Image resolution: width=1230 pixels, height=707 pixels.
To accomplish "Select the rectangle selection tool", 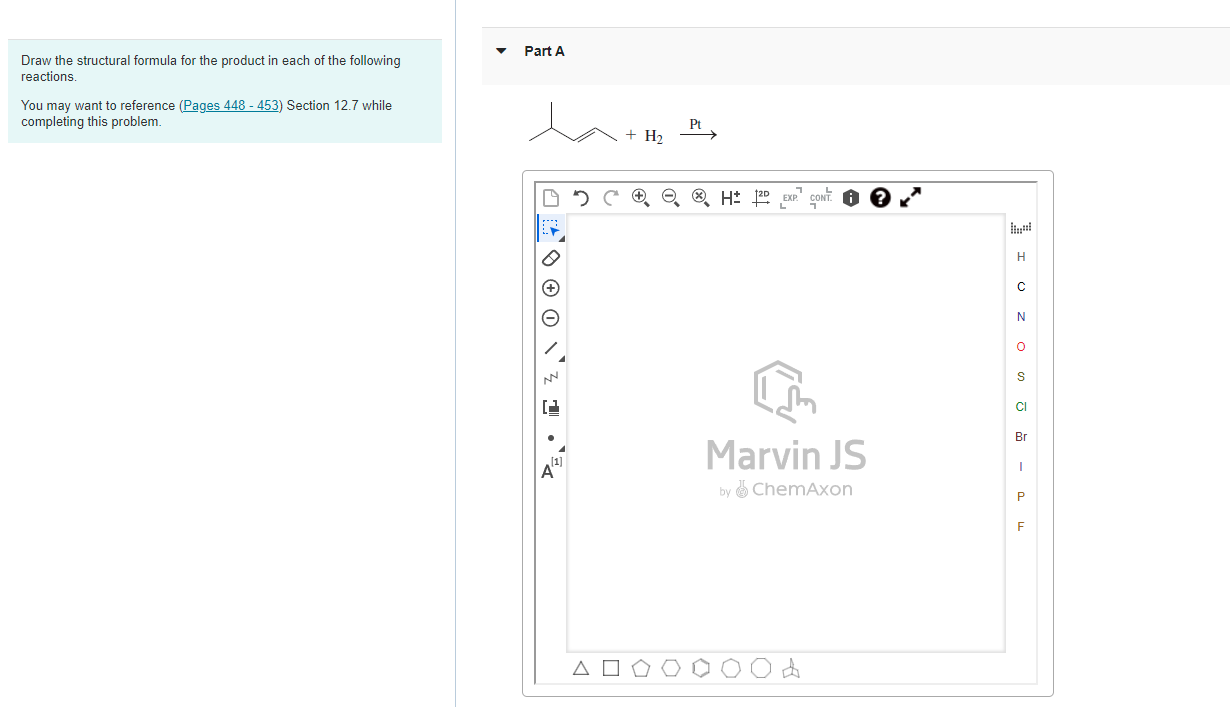I will click(550, 229).
